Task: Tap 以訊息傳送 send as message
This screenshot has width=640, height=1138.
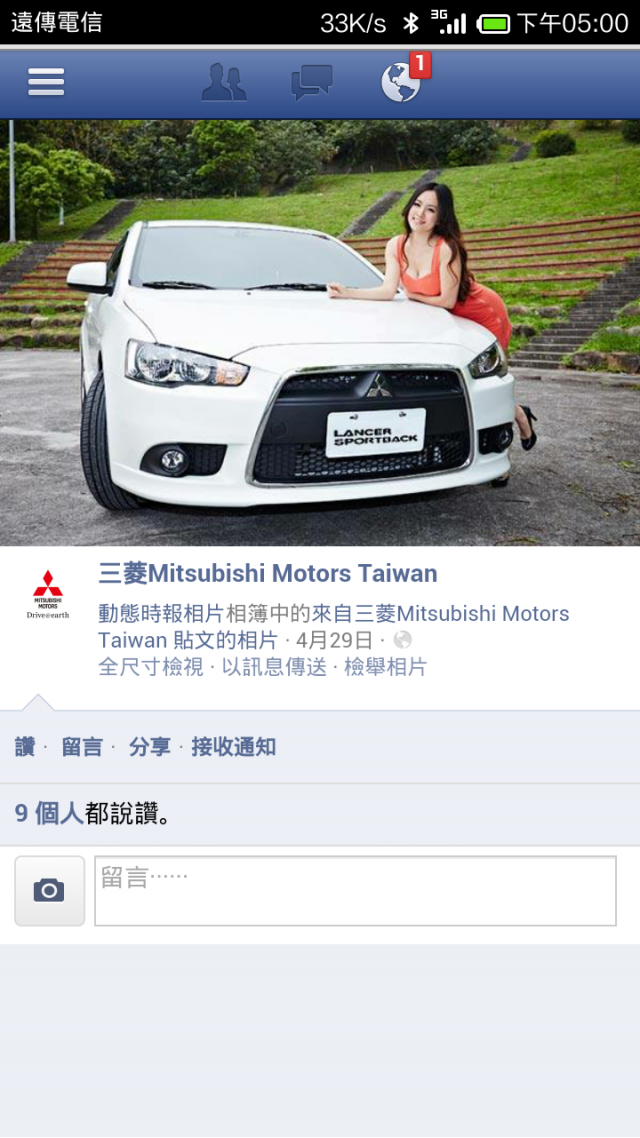Action: coord(274,667)
